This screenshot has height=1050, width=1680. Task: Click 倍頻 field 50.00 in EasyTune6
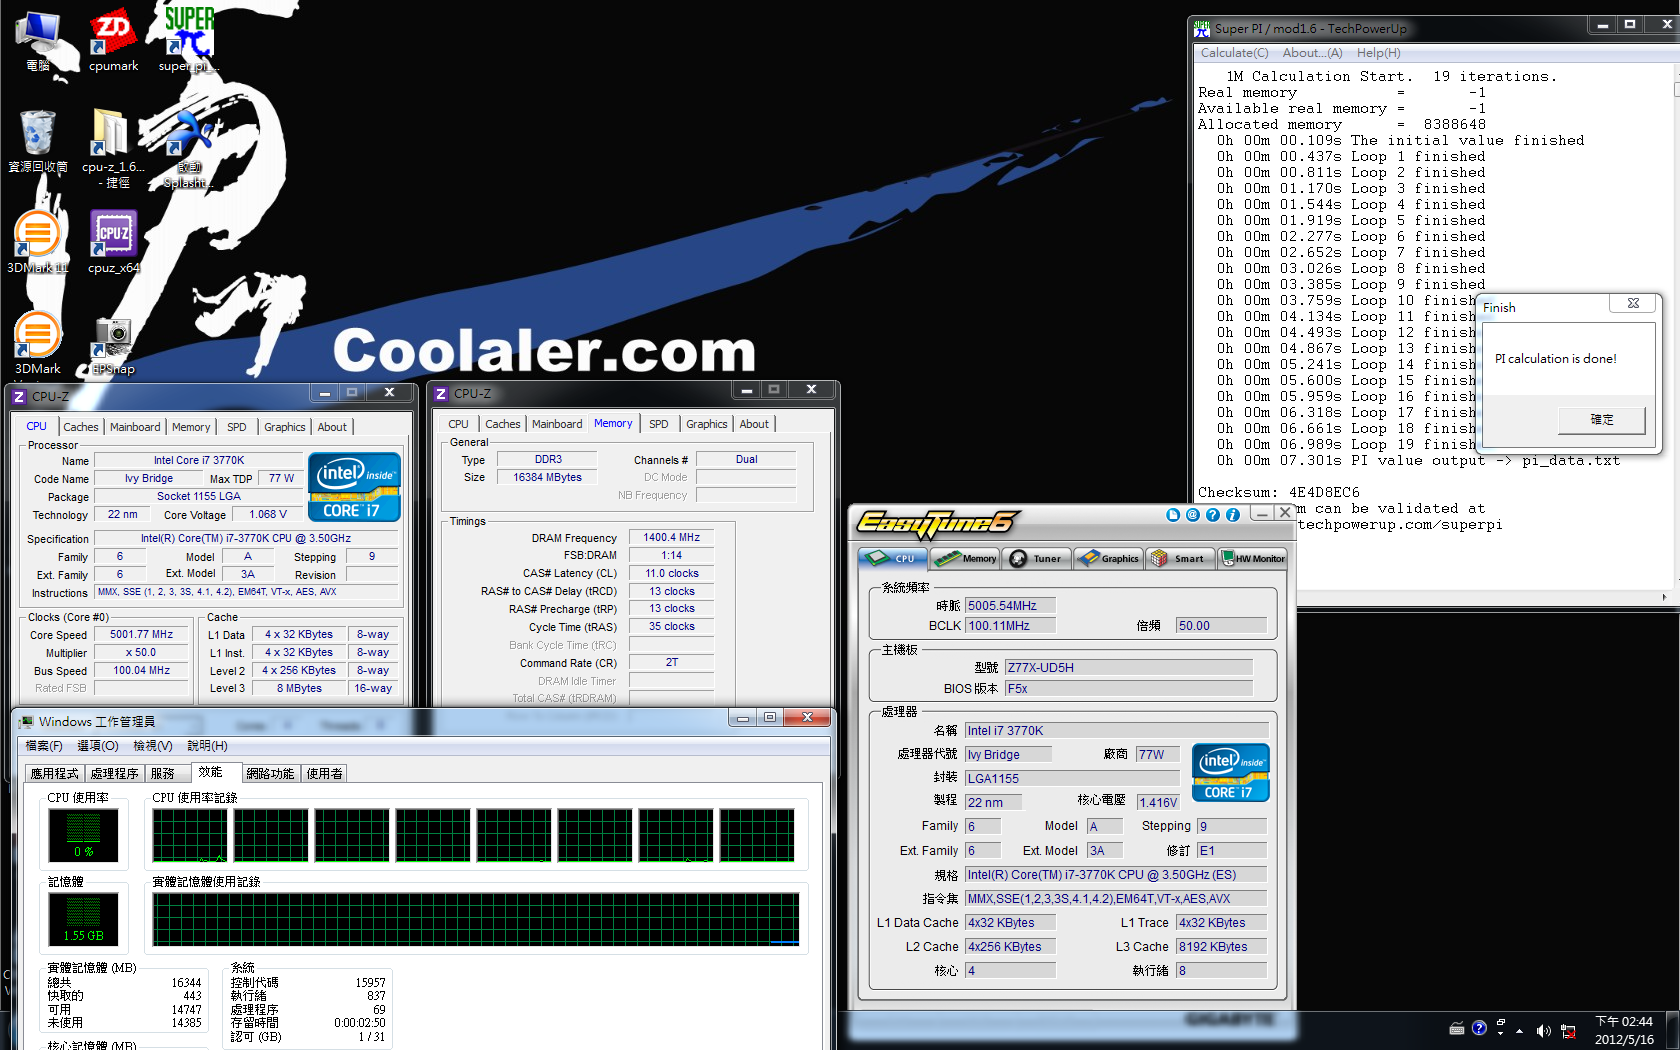coord(1221,626)
